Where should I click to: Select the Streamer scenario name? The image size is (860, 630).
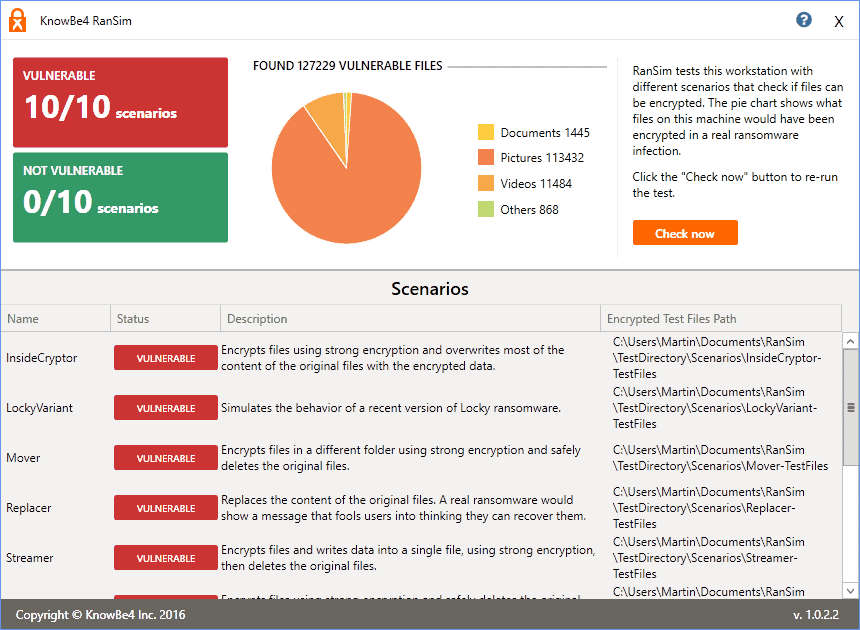coord(30,558)
